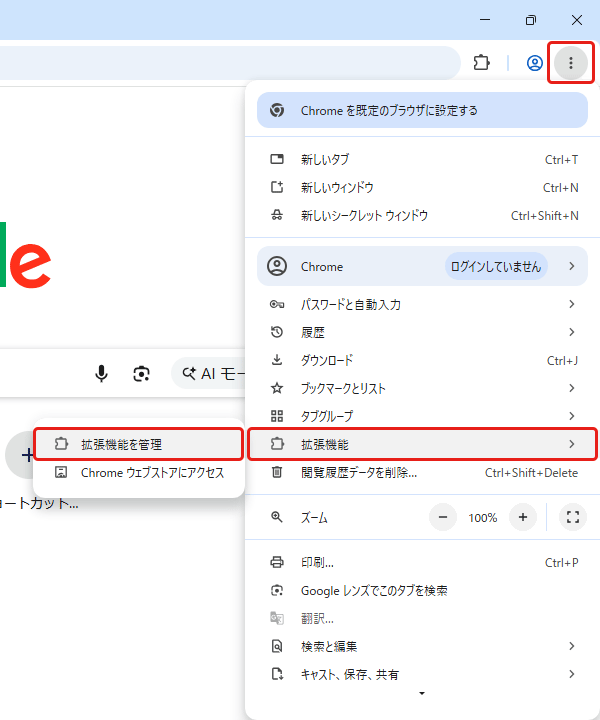Show more menu items with bottom arrow
600x720 pixels.
click(422, 693)
